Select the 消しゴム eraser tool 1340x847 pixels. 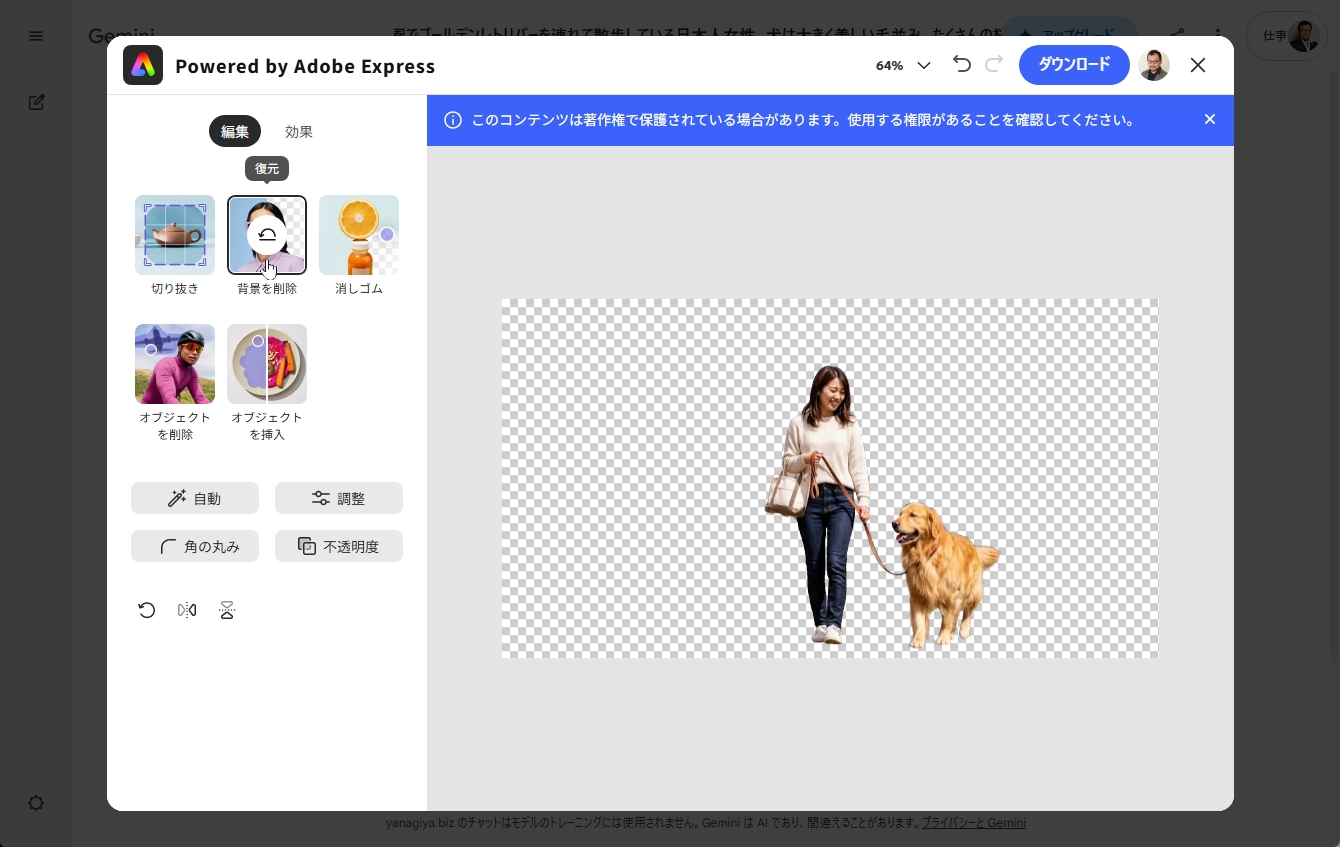coord(359,235)
